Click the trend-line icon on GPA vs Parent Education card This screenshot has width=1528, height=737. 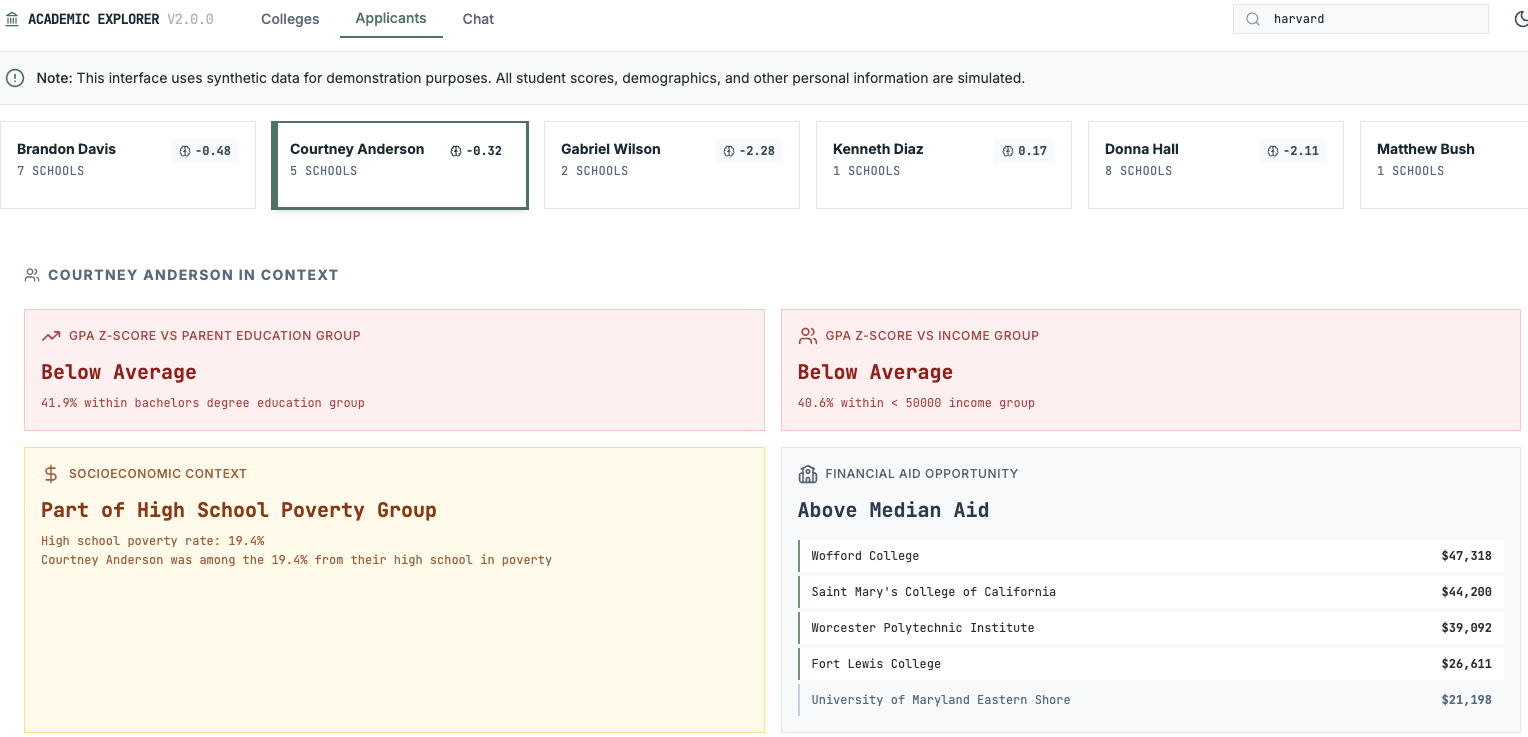[51, 335]
